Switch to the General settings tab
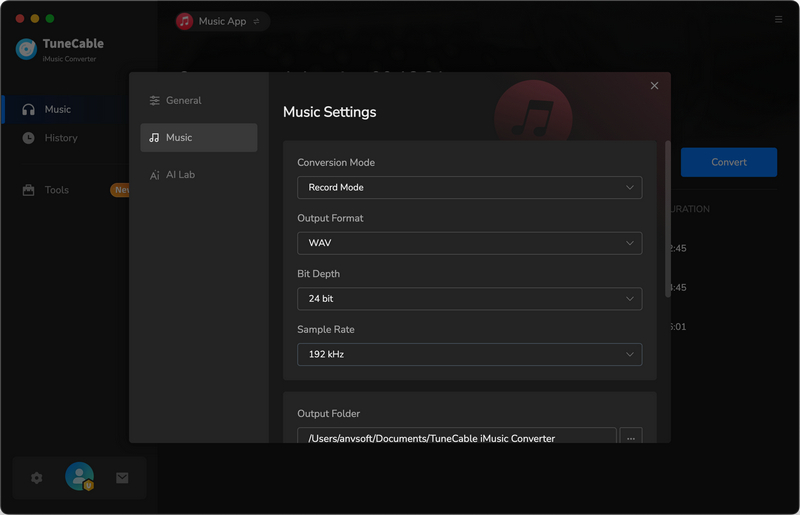800x515 pixels. (x=183, y=100)
